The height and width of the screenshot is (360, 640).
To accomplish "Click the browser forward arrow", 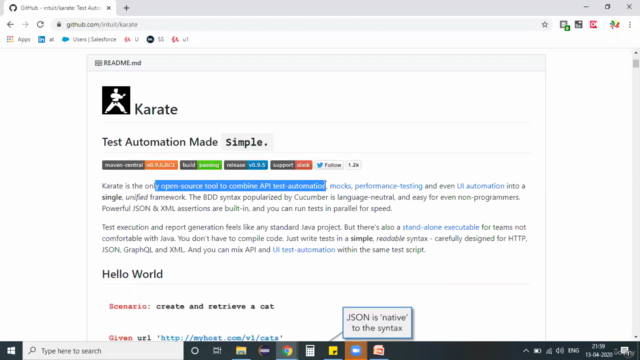I will [x=25, y=24].
